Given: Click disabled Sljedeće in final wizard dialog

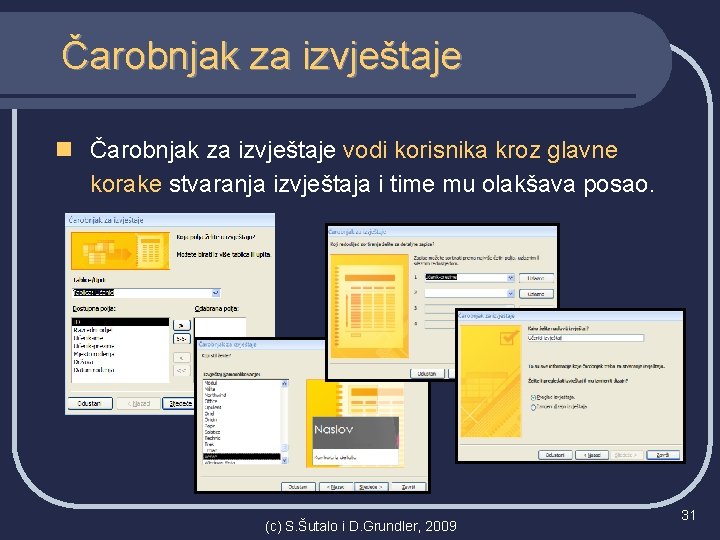Looking at the screenshot, I should (x=626, y=455).
